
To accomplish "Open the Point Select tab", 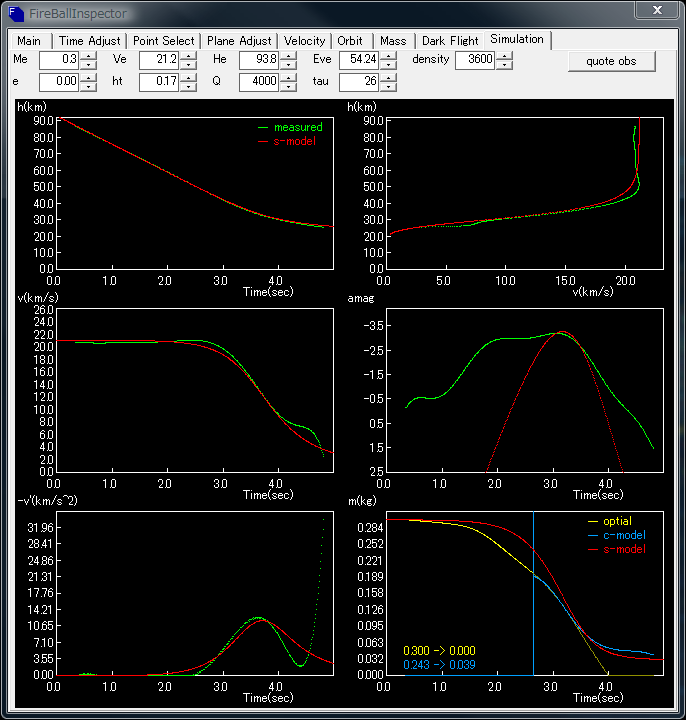I will coord(165,41).
